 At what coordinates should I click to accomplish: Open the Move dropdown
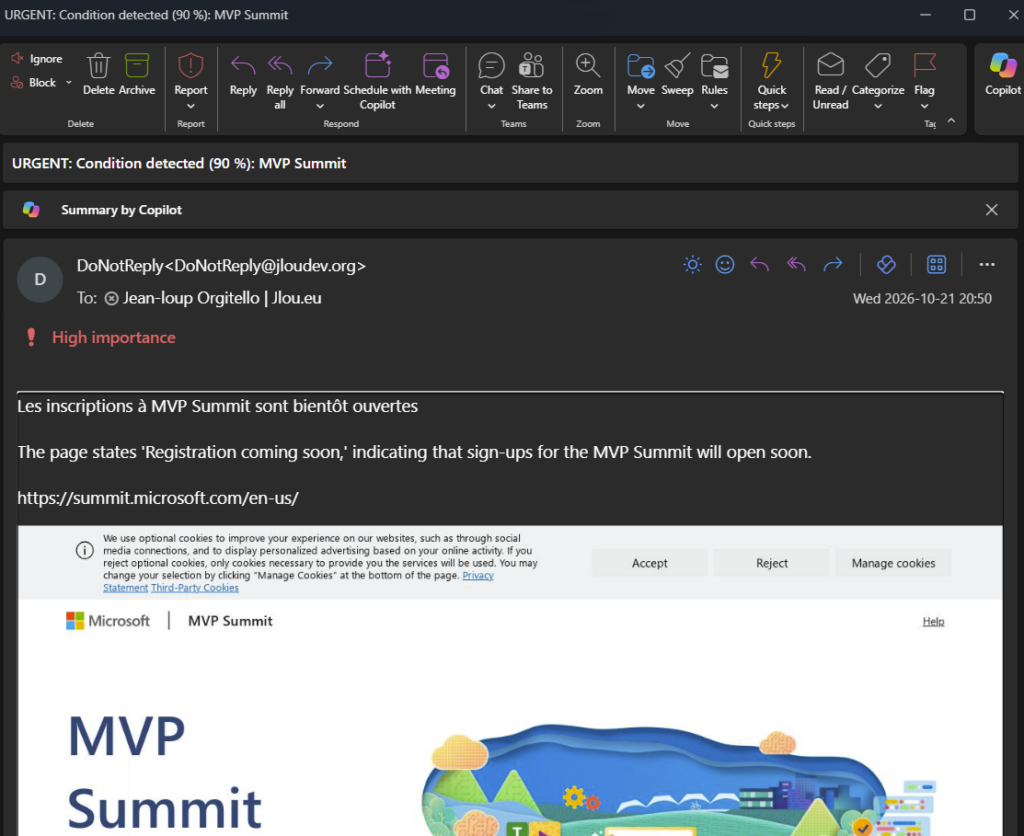point(641,106)
